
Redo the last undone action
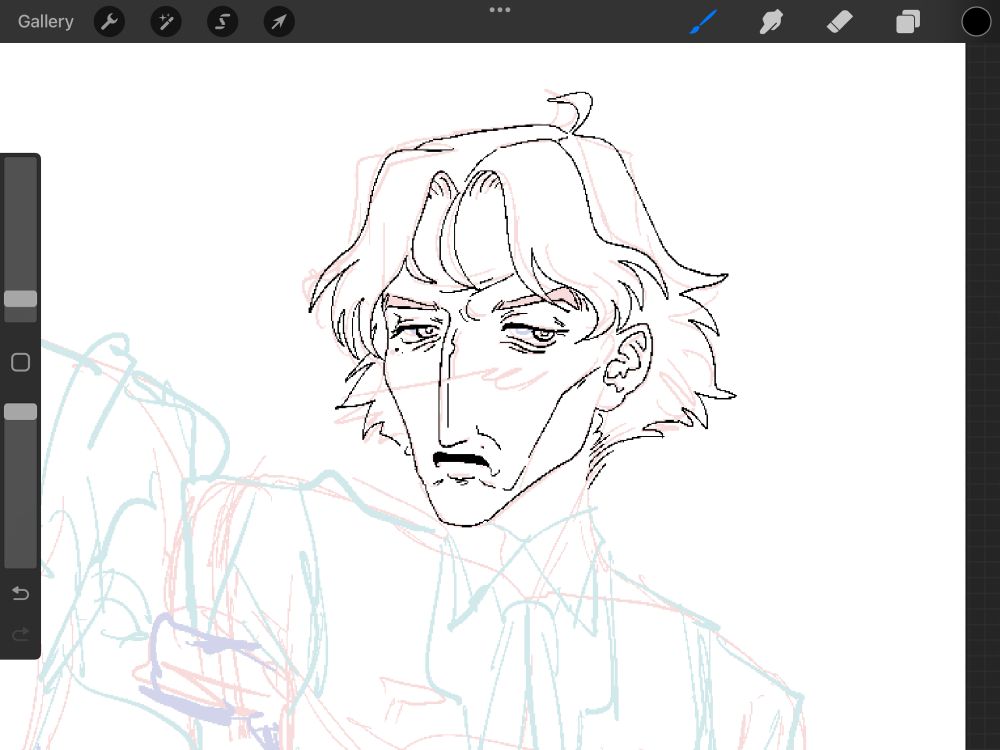pos(20,634)
